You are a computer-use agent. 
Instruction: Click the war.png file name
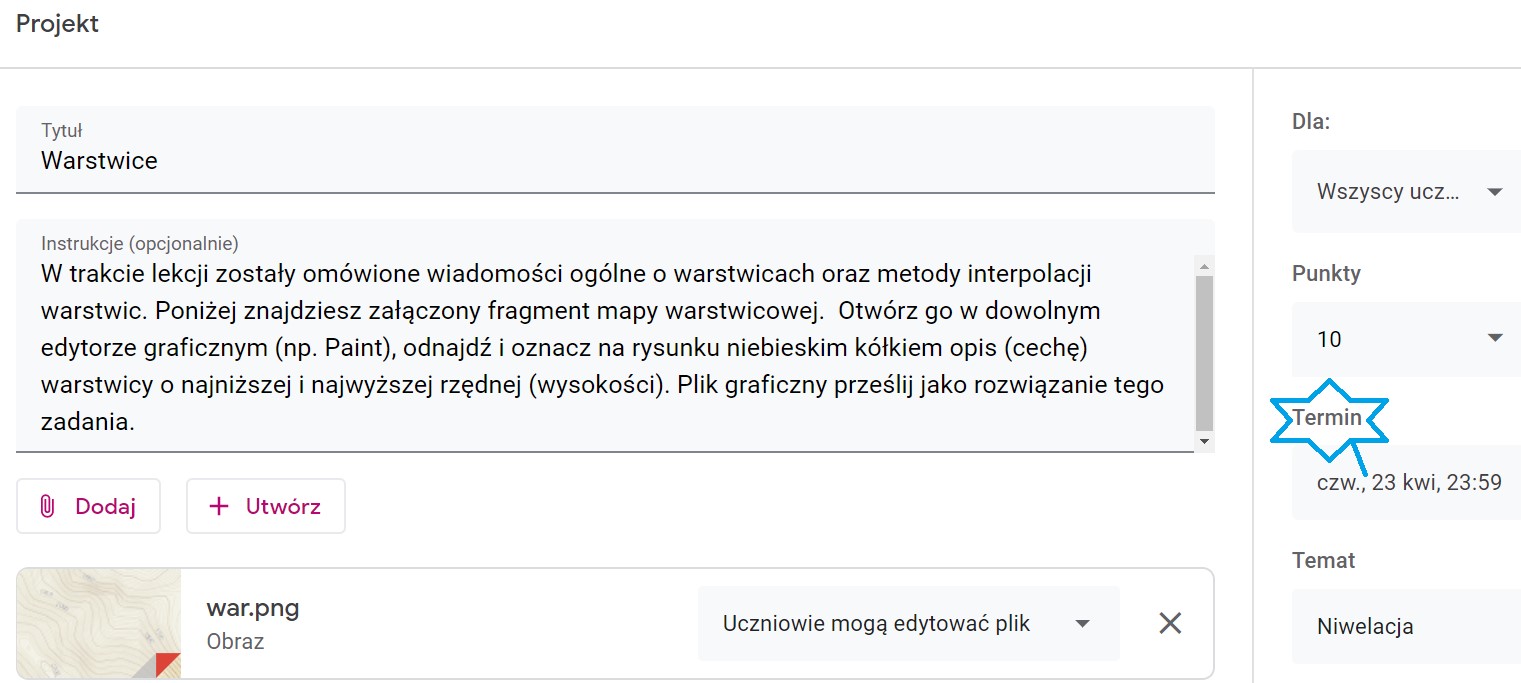[253, 607]
